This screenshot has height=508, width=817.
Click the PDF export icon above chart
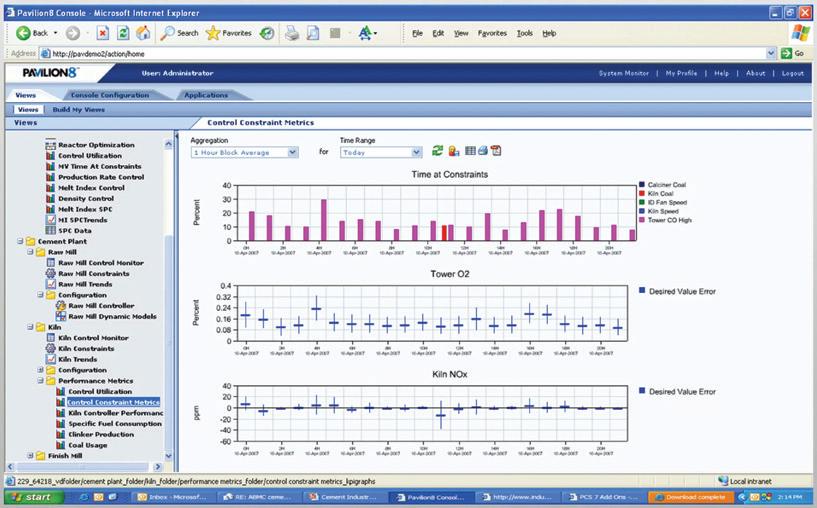click(x=496, y=151)
